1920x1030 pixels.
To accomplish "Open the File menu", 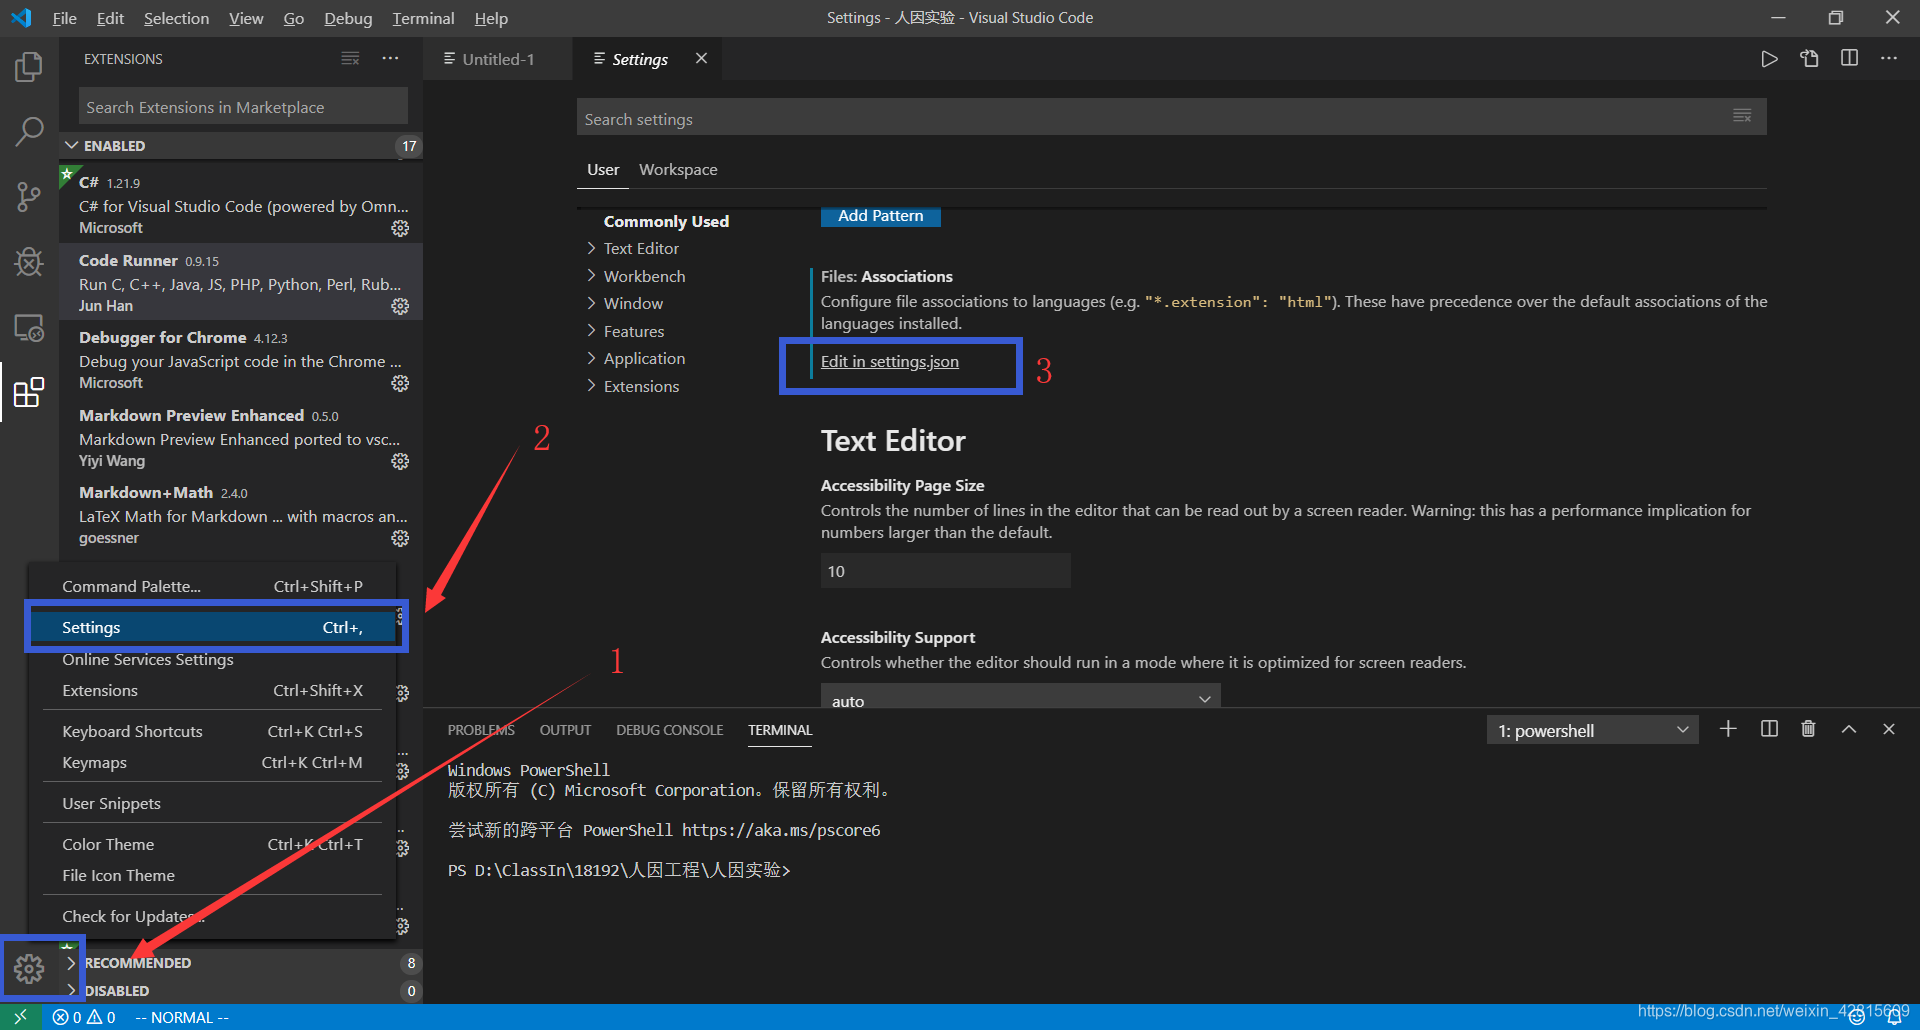I will [x=65, y=18].
